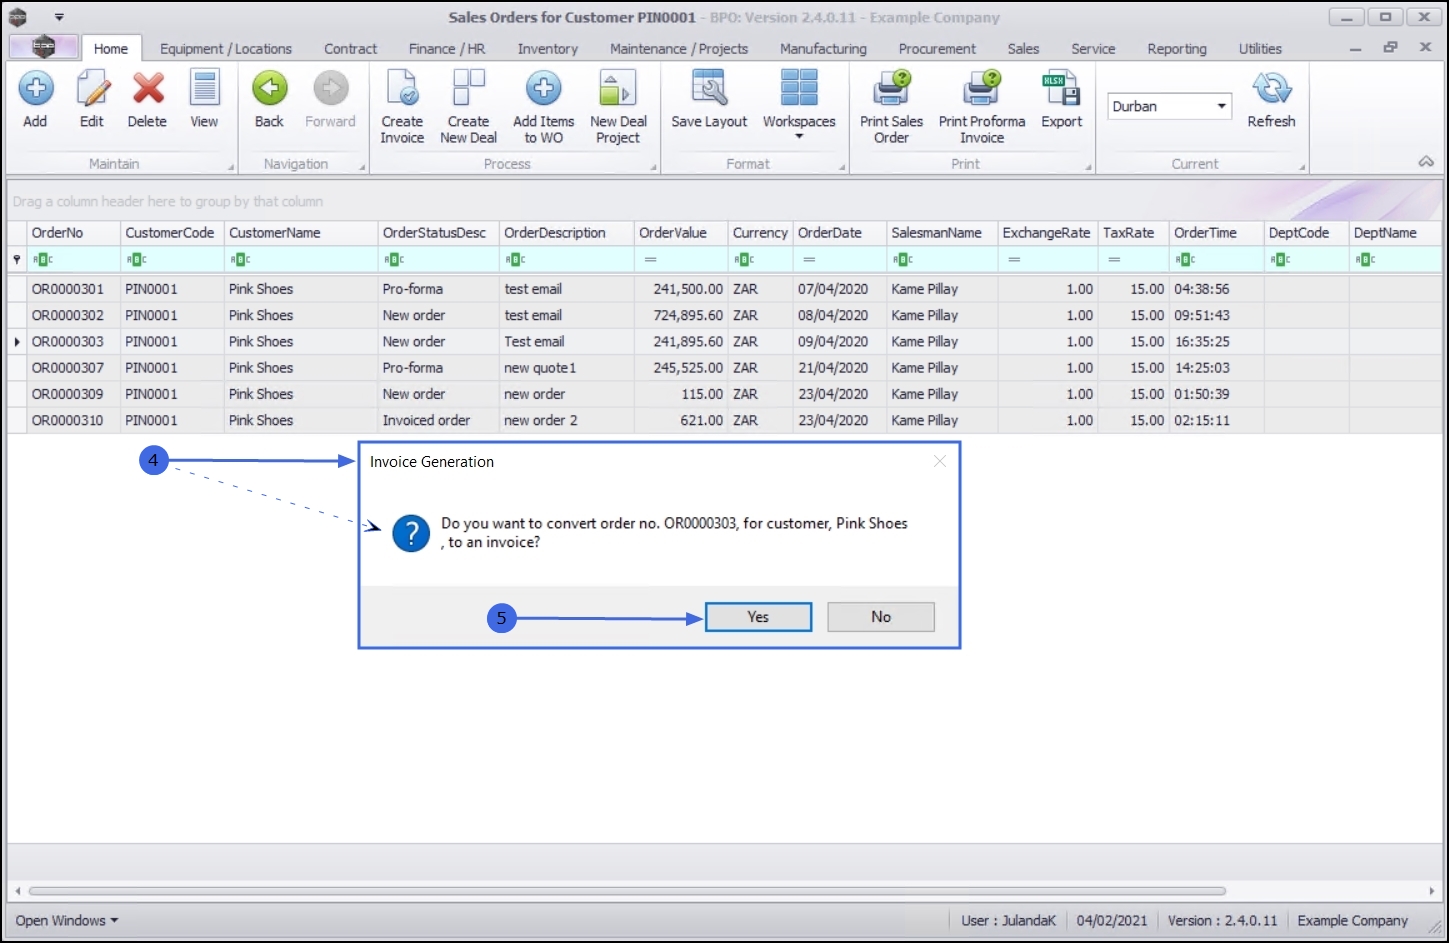Switch to the Home tab

click(111, 49)
